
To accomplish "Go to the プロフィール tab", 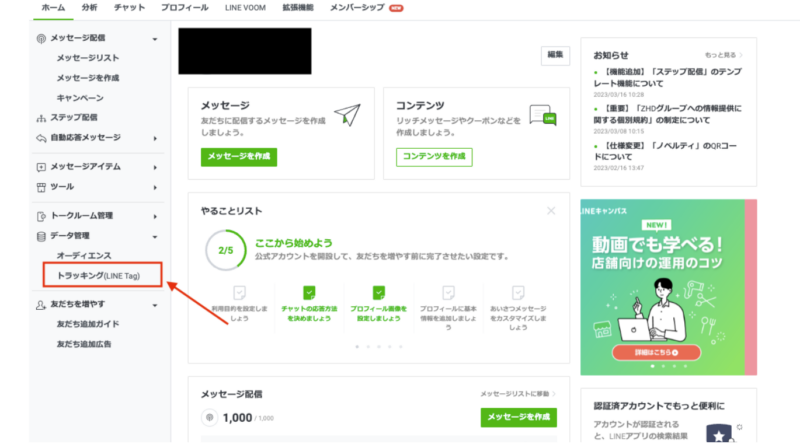I will click(x=185, y=8).
